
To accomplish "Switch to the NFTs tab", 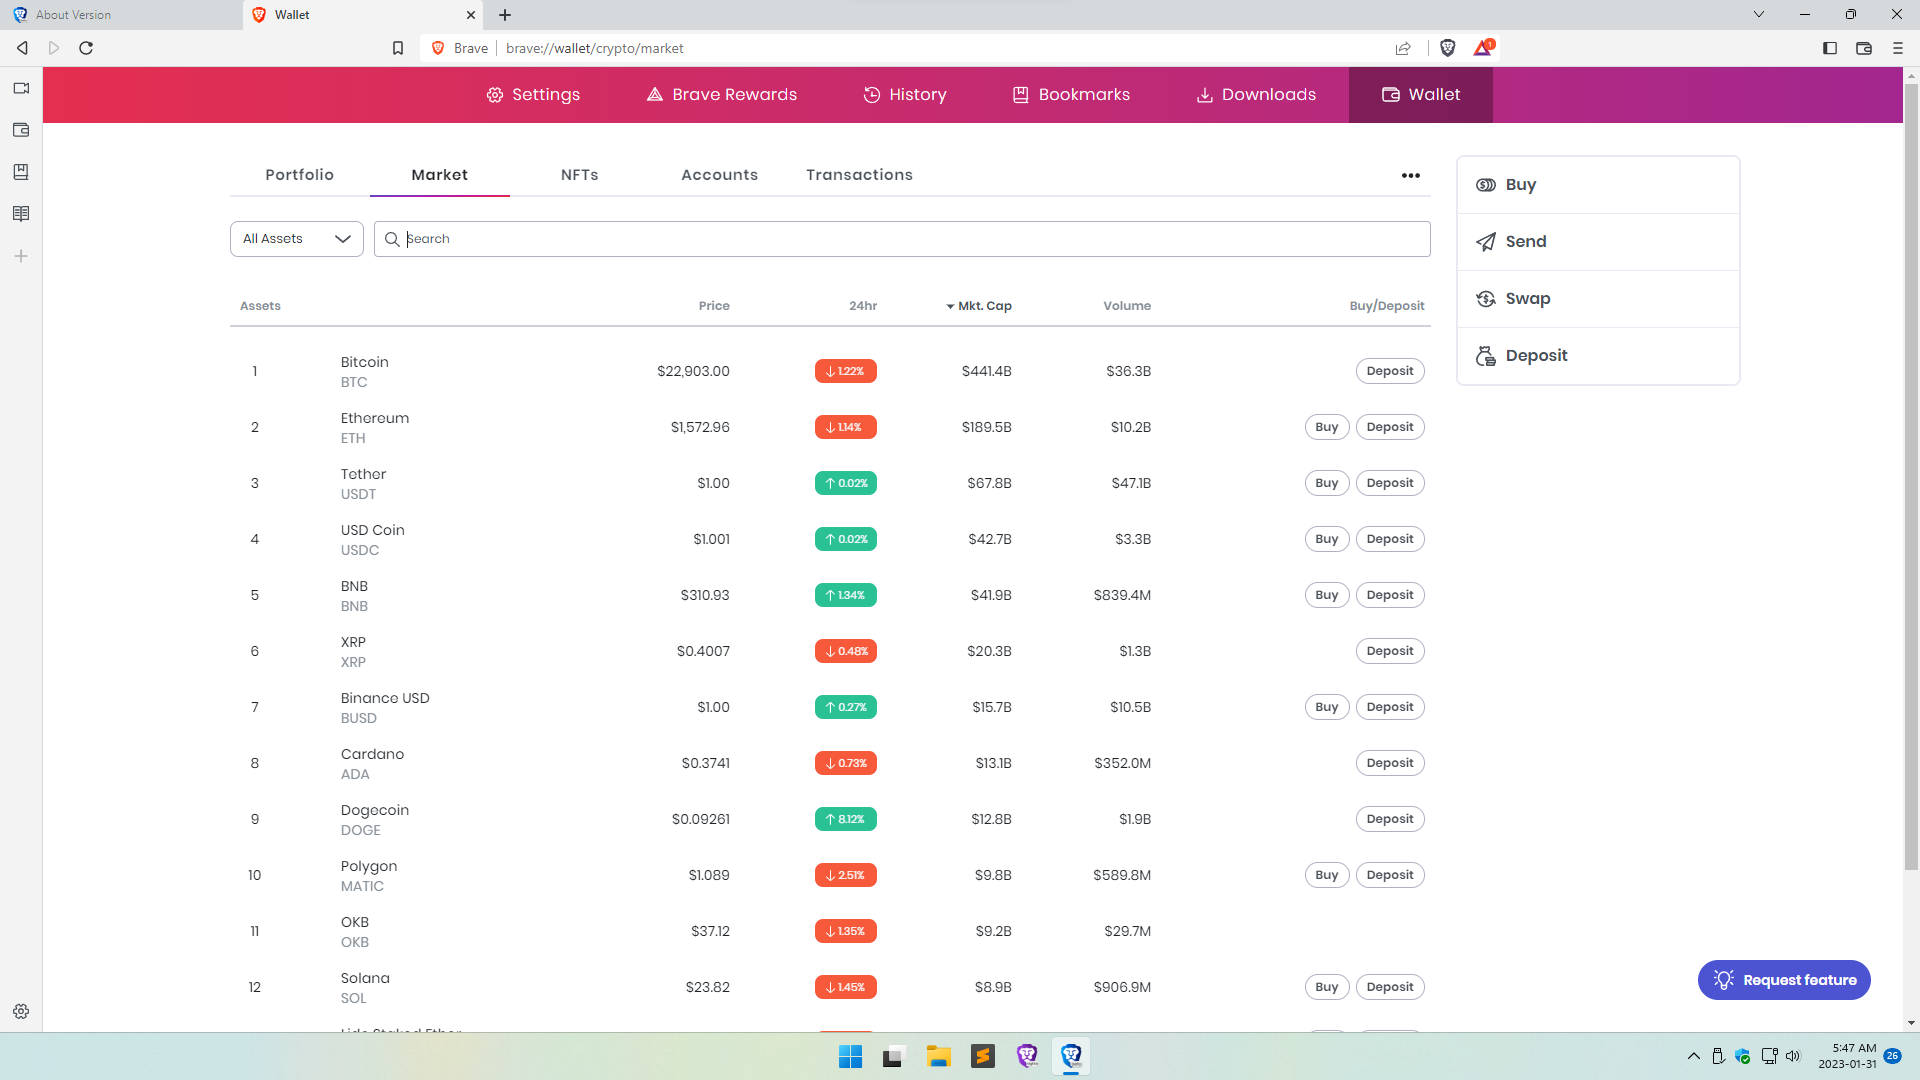I will (x=579, y=174).
